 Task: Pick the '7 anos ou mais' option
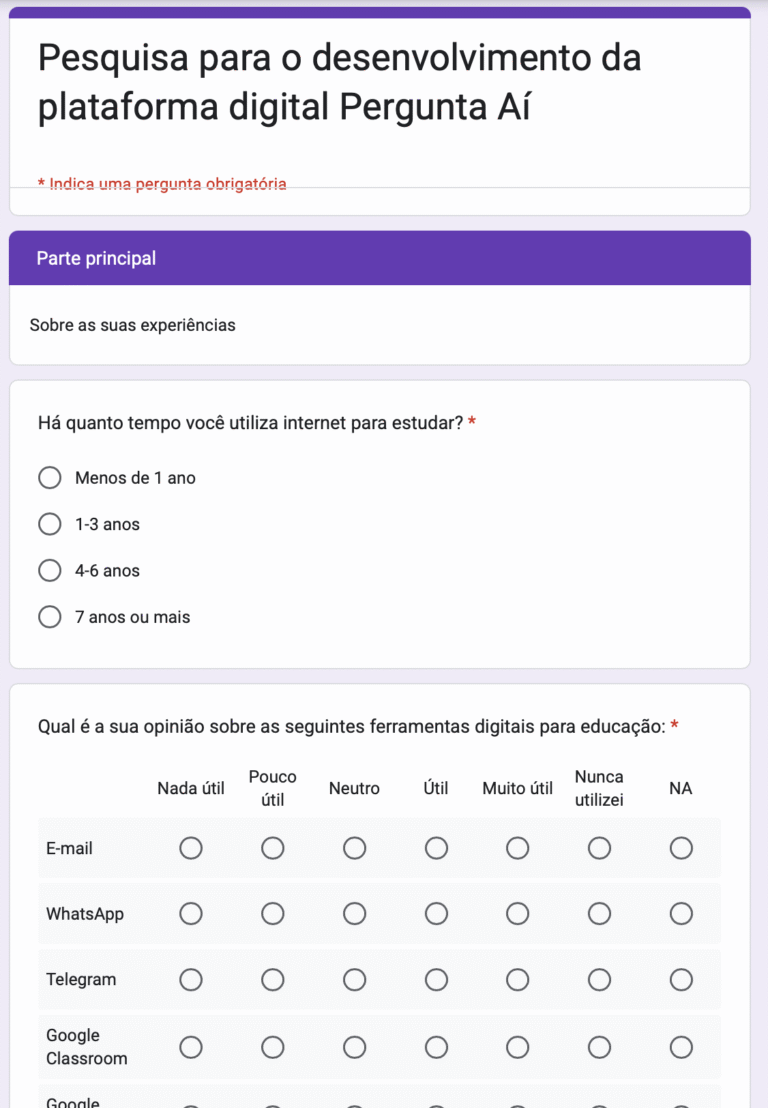click(50, 617)
